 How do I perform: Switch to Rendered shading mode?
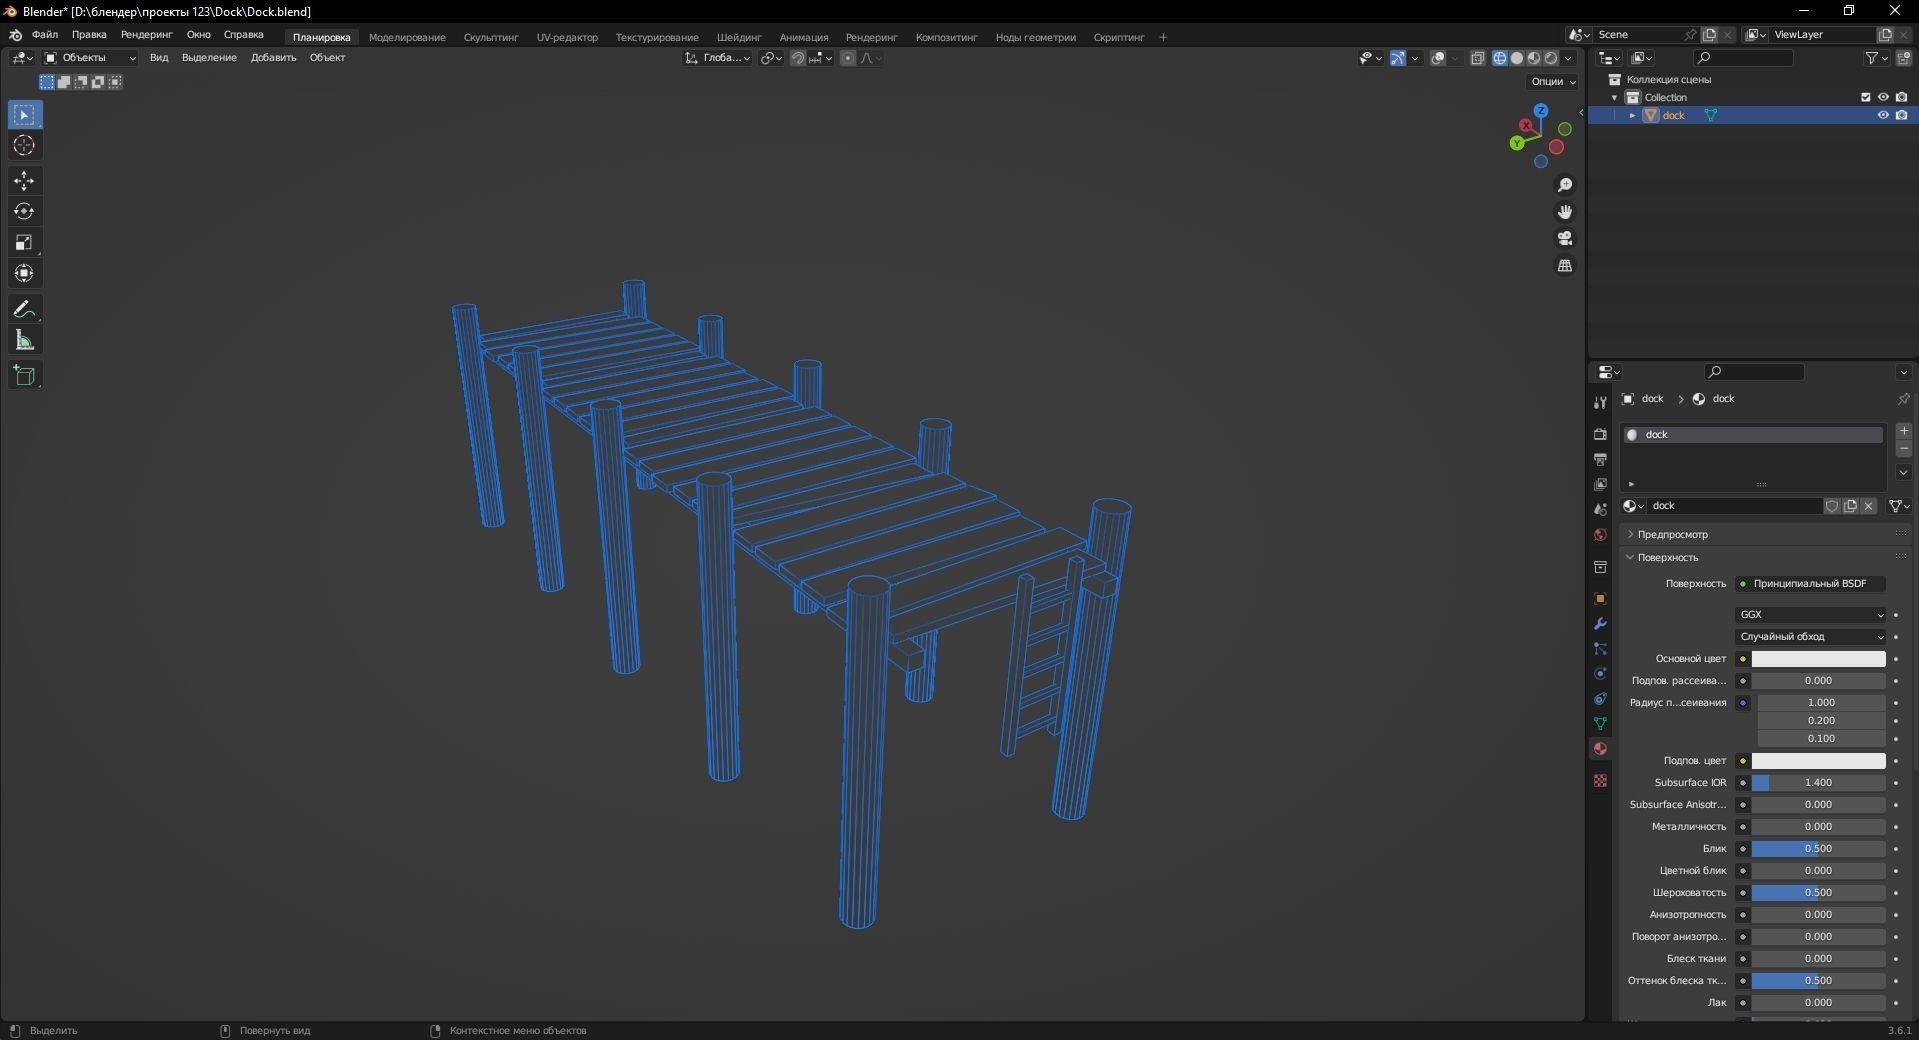click(x=1550, y=58)
